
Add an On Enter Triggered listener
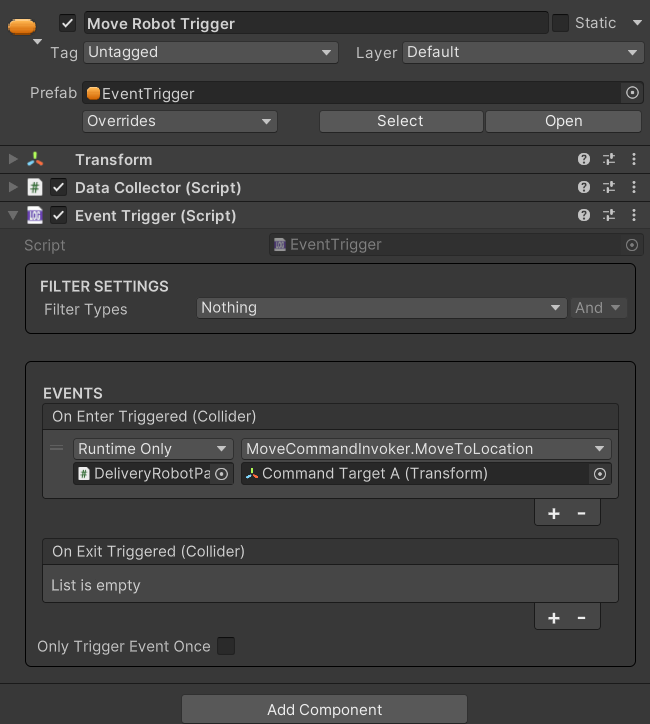coord(554,513)
